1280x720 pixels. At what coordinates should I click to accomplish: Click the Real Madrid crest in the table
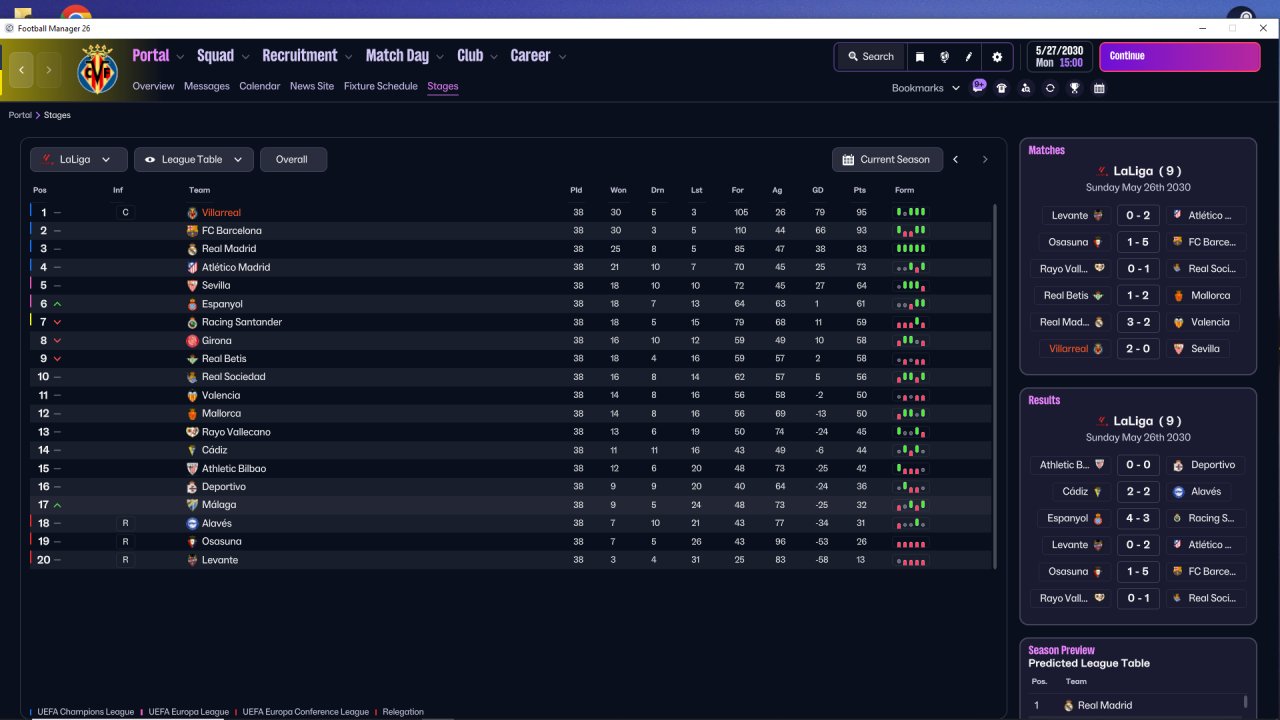[193, 249]
